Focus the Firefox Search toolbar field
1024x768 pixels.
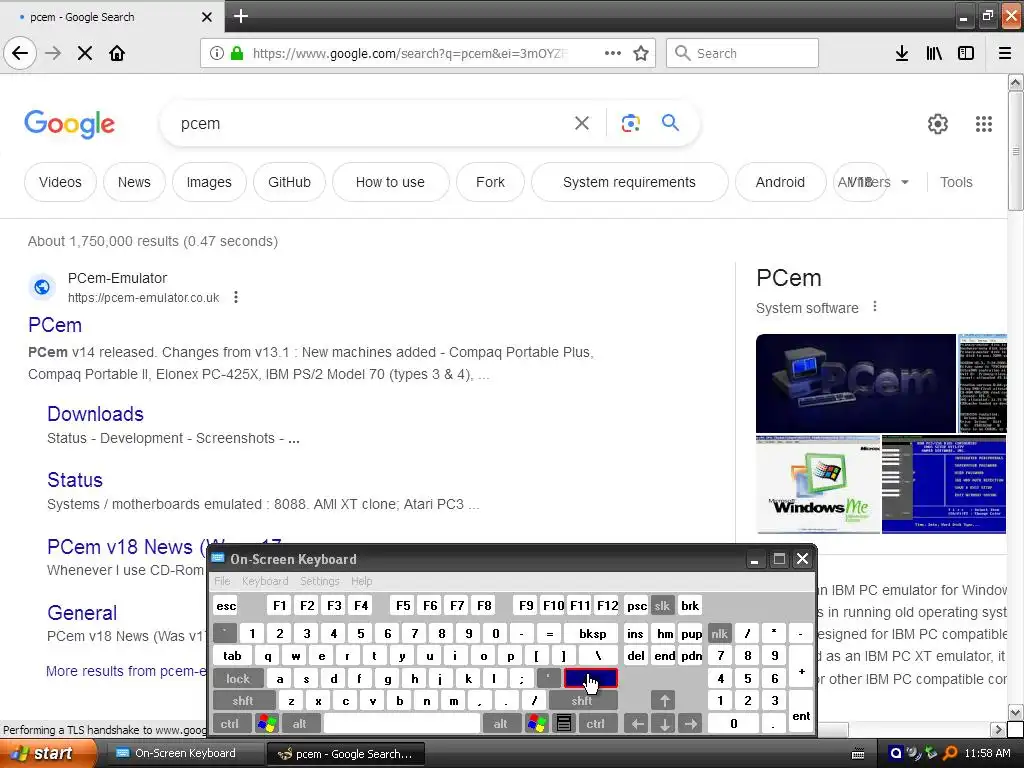pos(743,54)
